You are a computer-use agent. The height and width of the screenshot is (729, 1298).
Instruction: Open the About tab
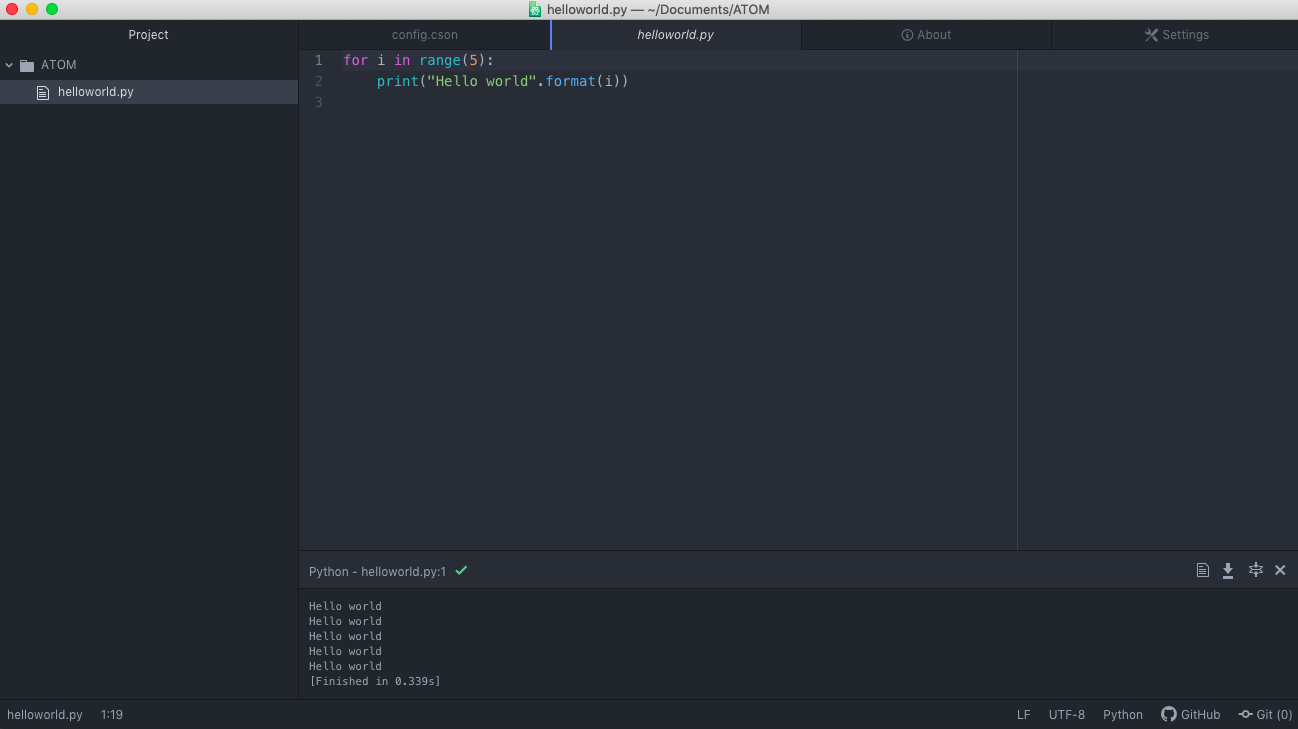point(926,35)
